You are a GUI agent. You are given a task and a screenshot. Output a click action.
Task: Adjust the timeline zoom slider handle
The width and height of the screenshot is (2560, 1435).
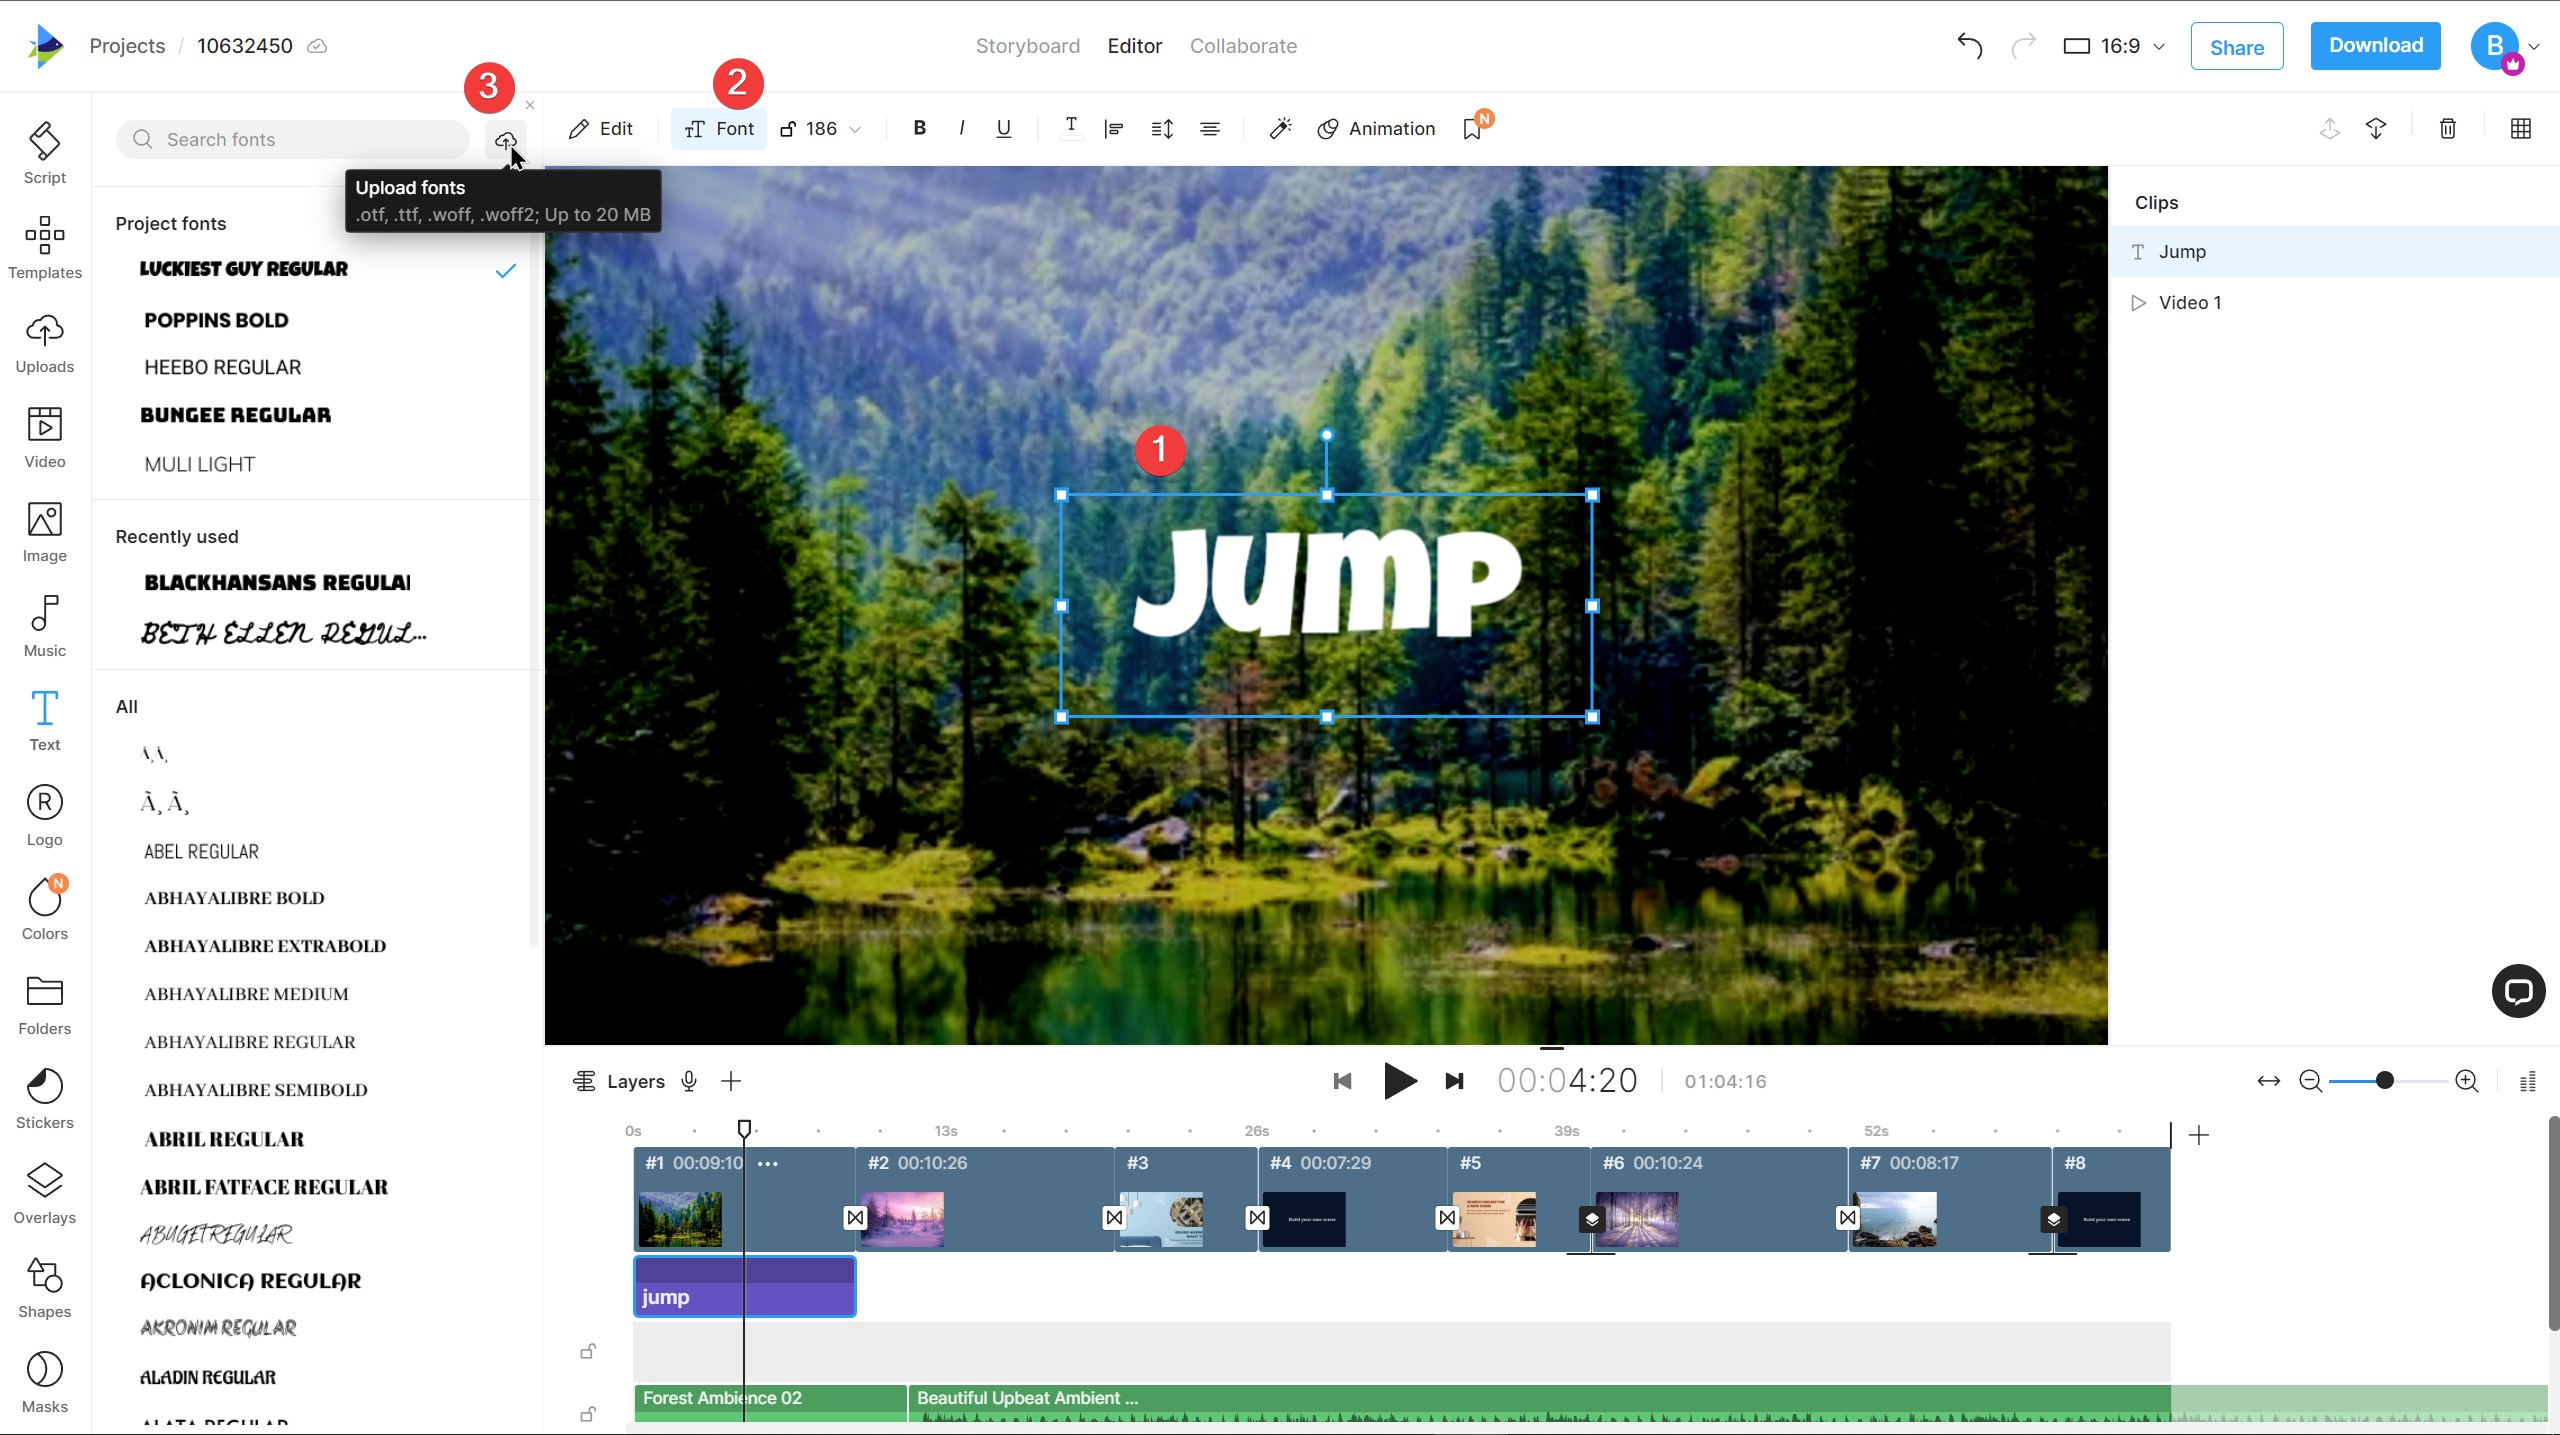[x=2384, y=1081]
